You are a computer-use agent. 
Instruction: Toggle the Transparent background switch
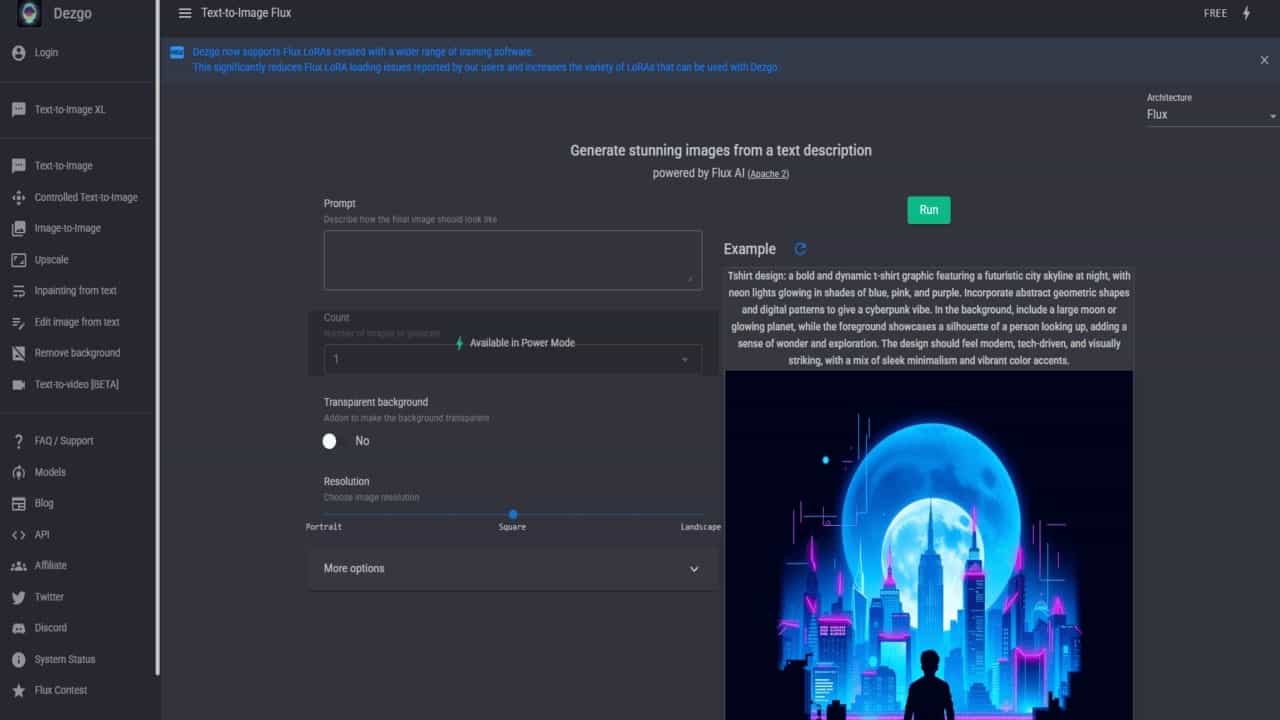[330, 441]
